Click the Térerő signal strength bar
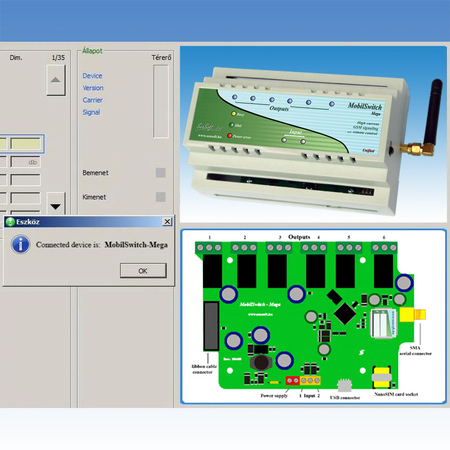 click(161, 101)
